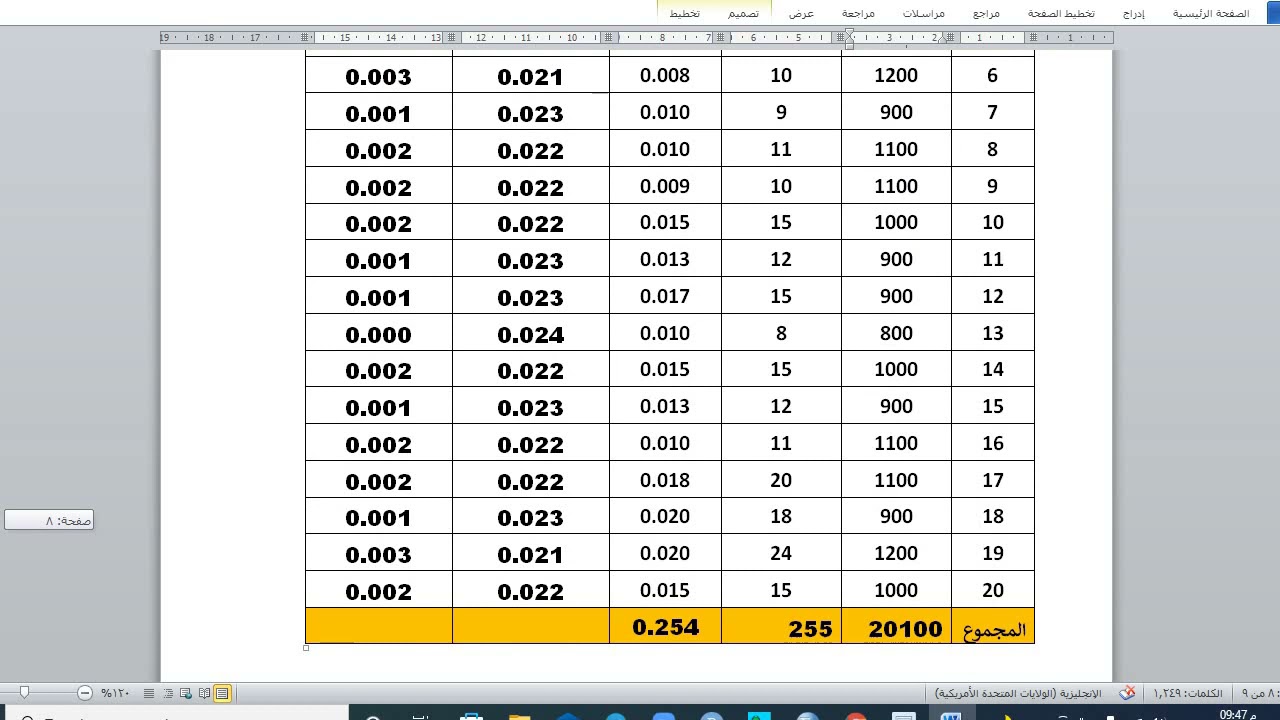Screen dimensions: 1280x720
Task: Click row number 14 cell
Action: click(x=992, y=369)
